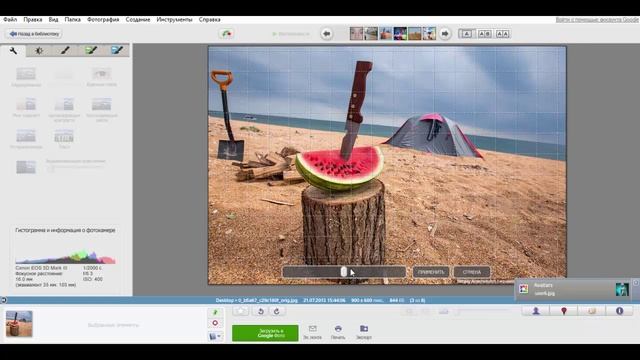Click the histogram graph
Screen dimensions: 640x360
[65, 256]
